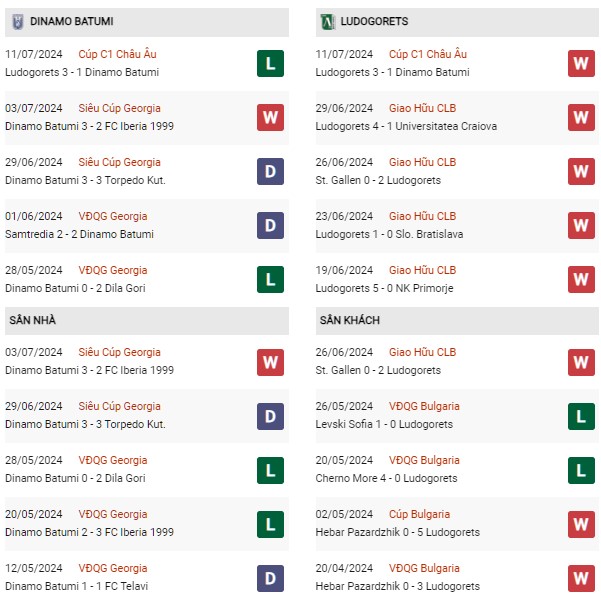This screenshot has height=597, width=601.
Task: Click W badge for Ludogorets 5-0 NK Primorje
Action: coord(581,279)
